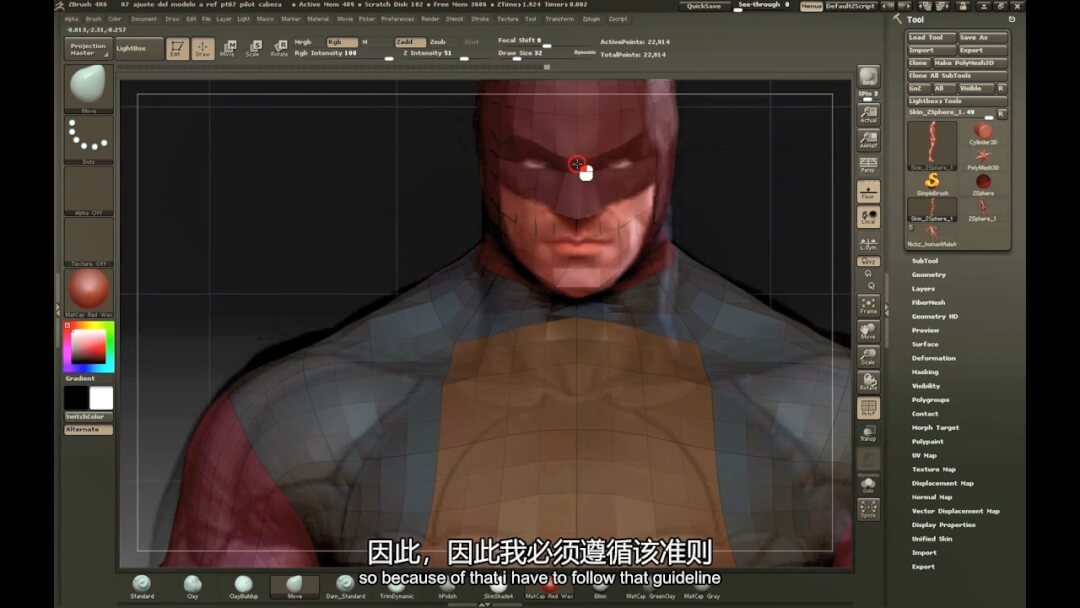Screen dimensions: 1080x608
Task: Click the Save As button
Action: click(x=983, y=37)
